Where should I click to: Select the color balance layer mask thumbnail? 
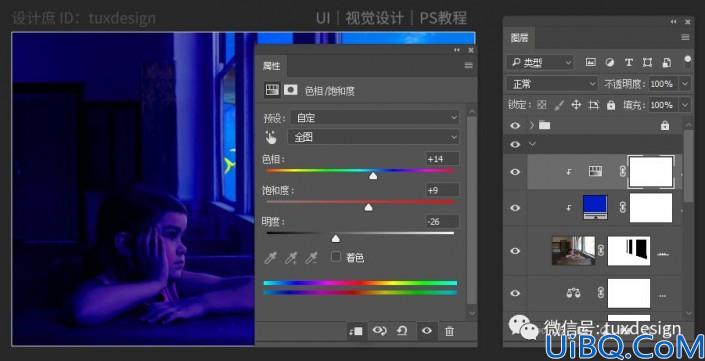coord(629,293)
